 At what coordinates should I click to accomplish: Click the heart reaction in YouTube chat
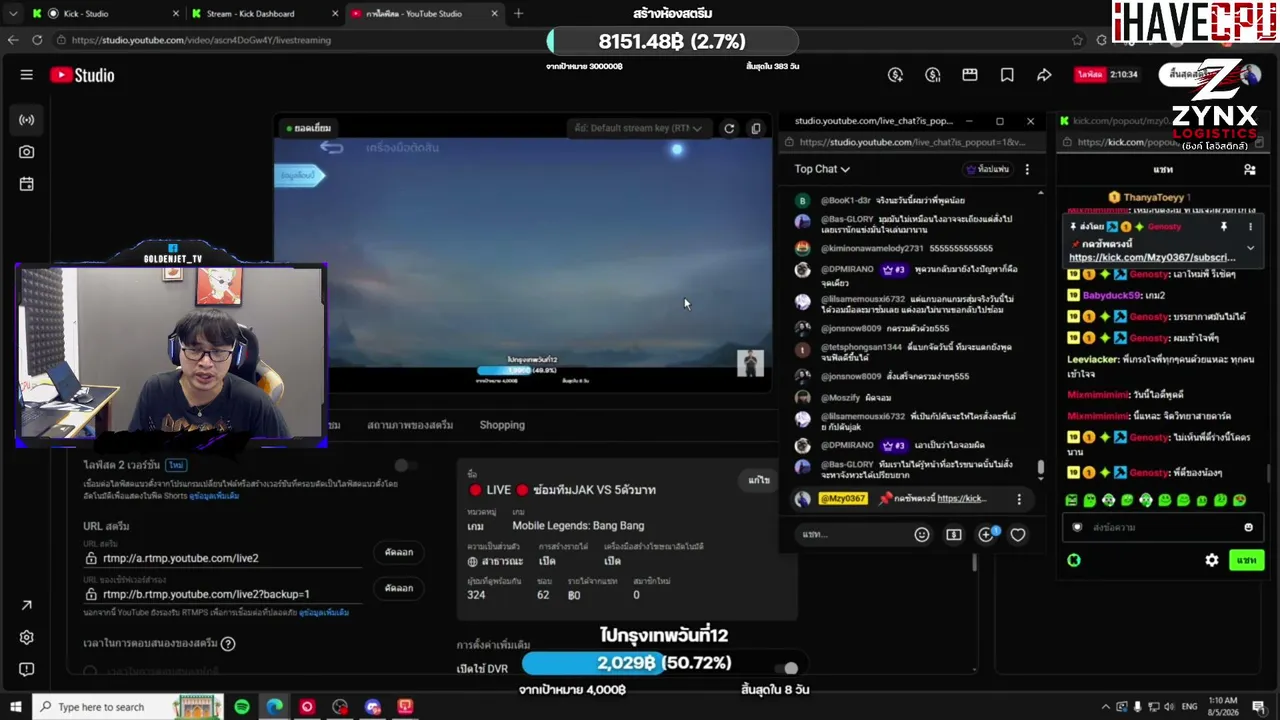pyautogui.click(x=1018, y=535)
